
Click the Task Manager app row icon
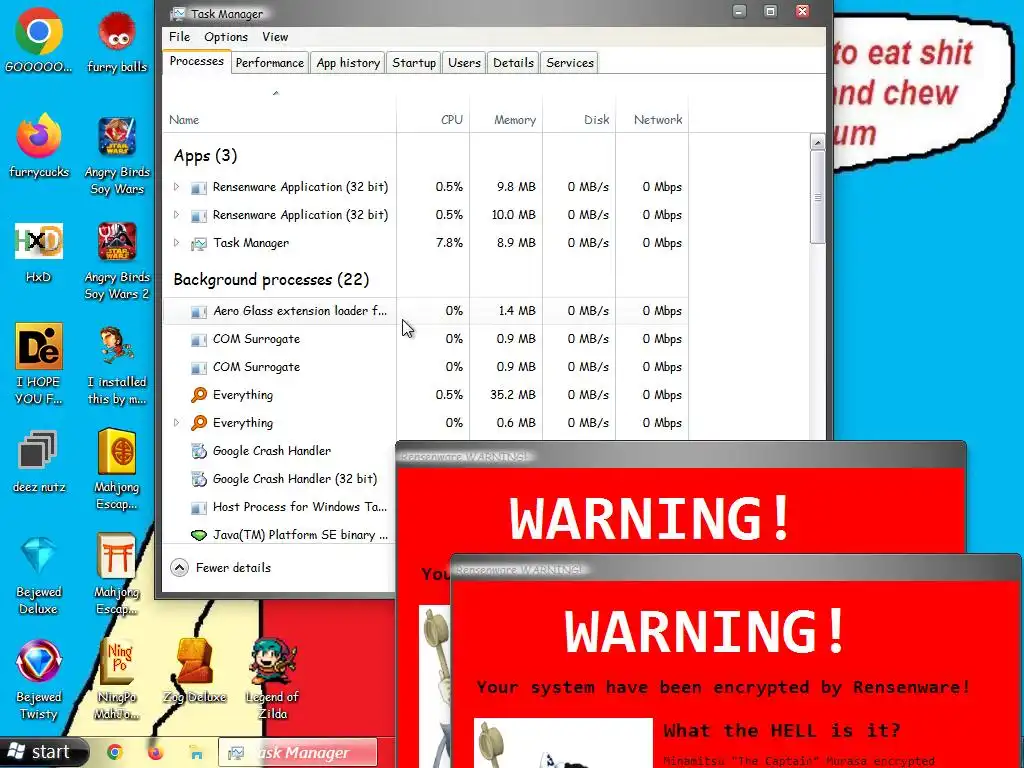coord(199,243)
